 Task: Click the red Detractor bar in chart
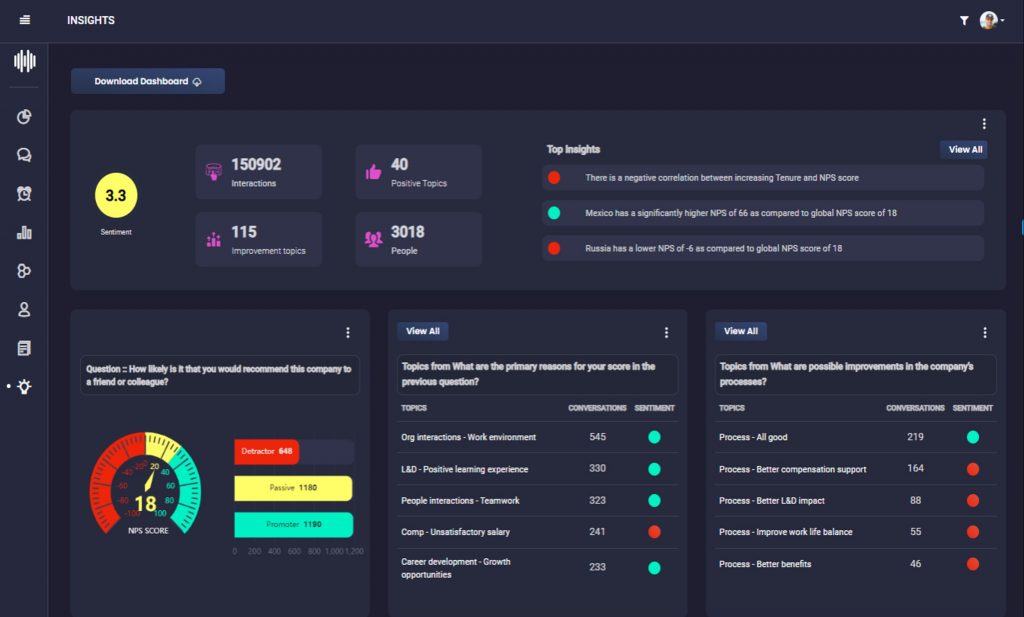(266, 452)
